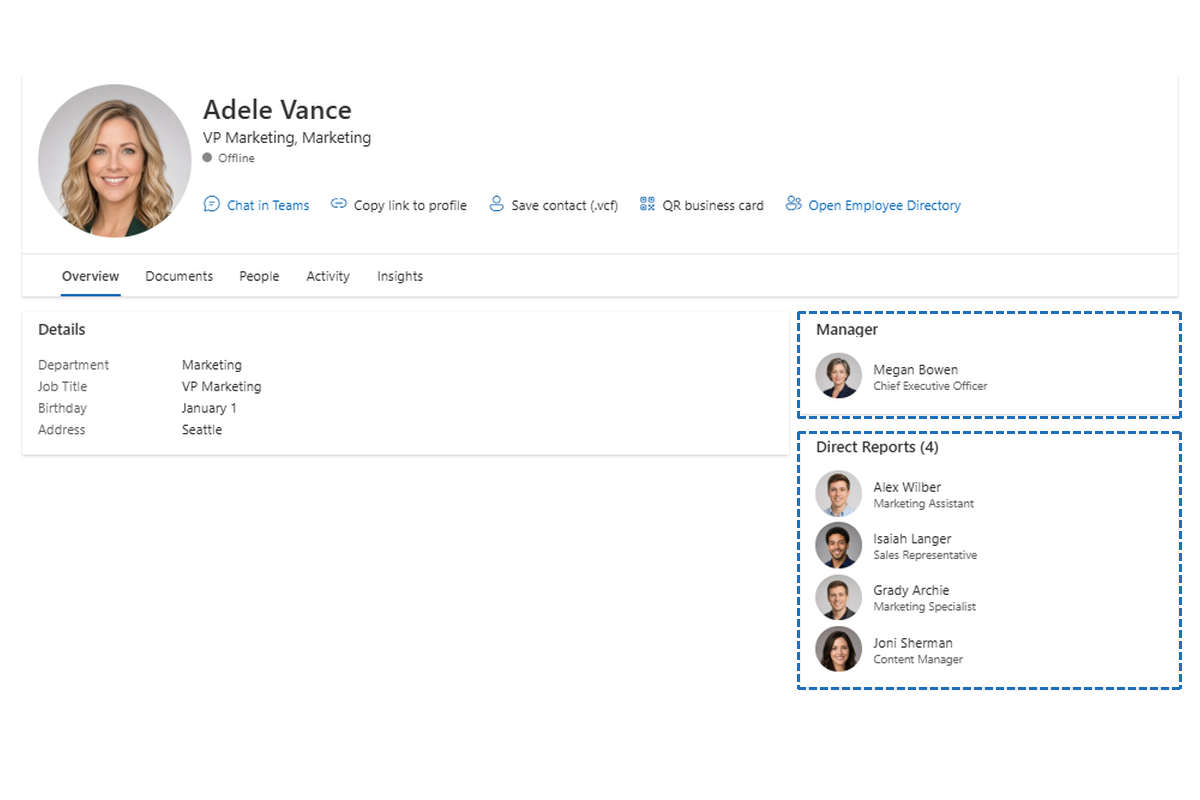Open manager Megan Bowen's name
The height and width of the screenshot is (800, 1200).
[x=915, y=369]
